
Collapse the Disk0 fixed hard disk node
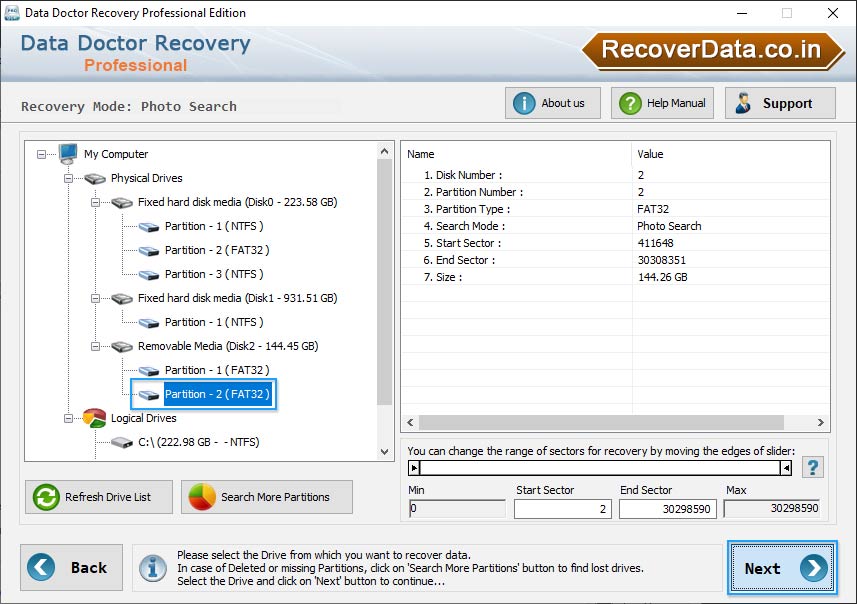click(95, 202)
